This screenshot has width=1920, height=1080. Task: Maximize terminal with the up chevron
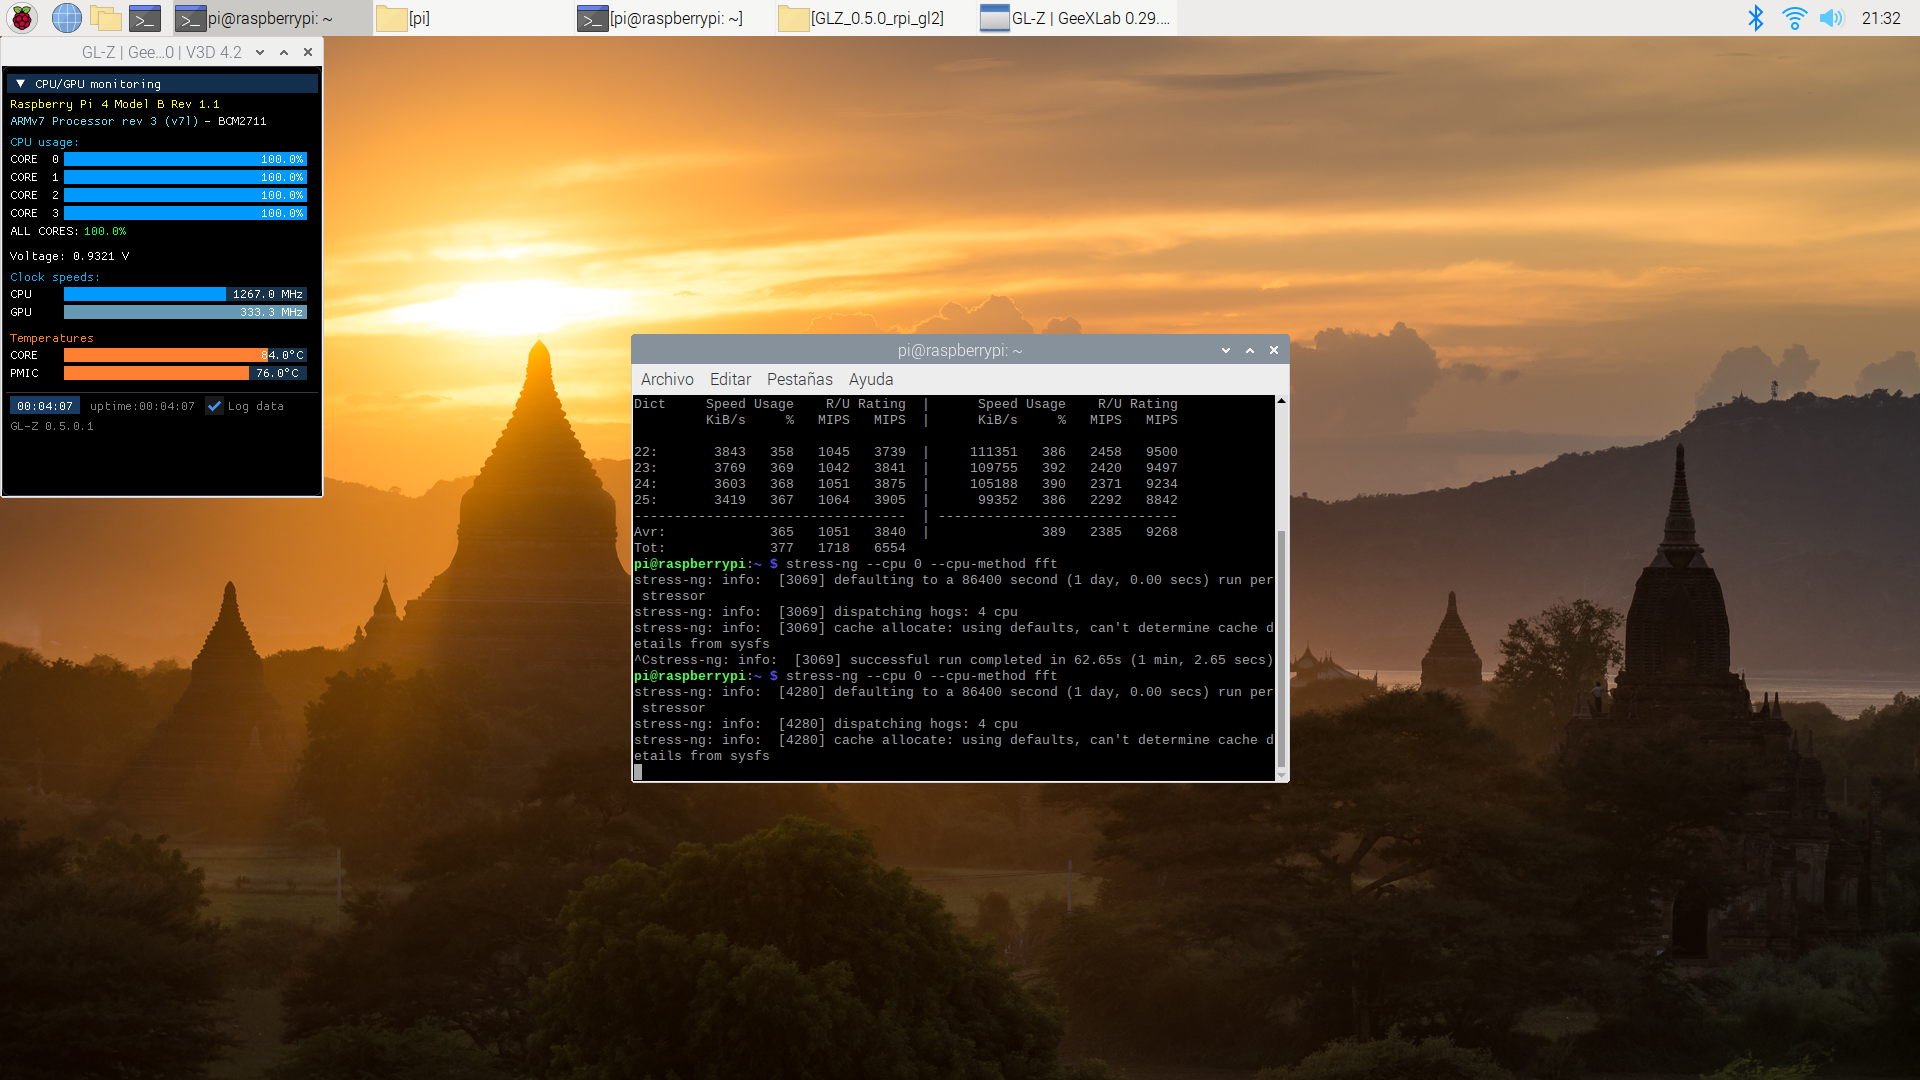click(x=1250, y=351)
